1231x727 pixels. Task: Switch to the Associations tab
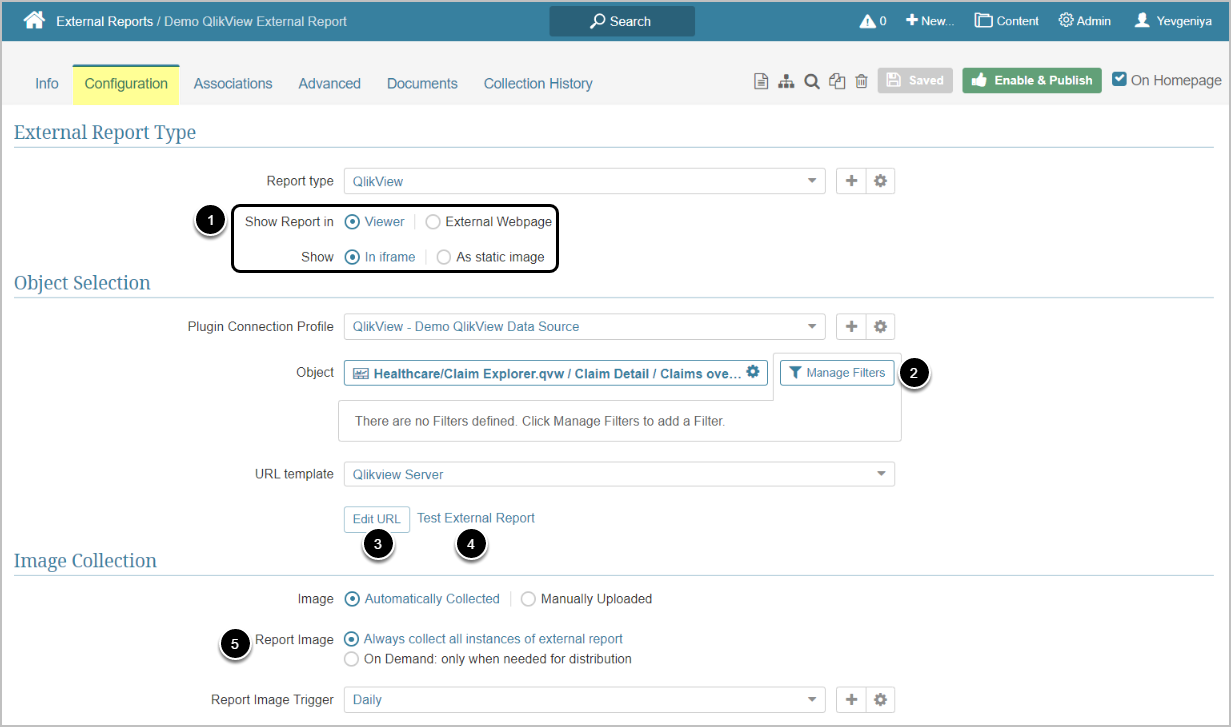pos(233,84)
